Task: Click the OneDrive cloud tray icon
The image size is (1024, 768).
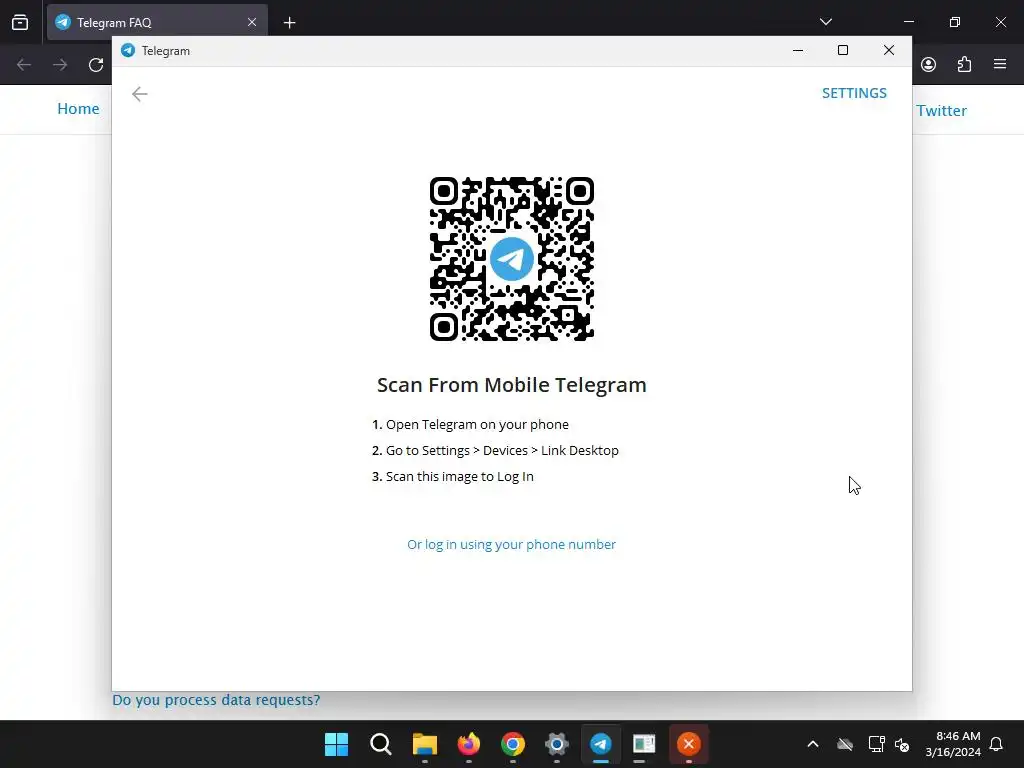Action: 845,744
